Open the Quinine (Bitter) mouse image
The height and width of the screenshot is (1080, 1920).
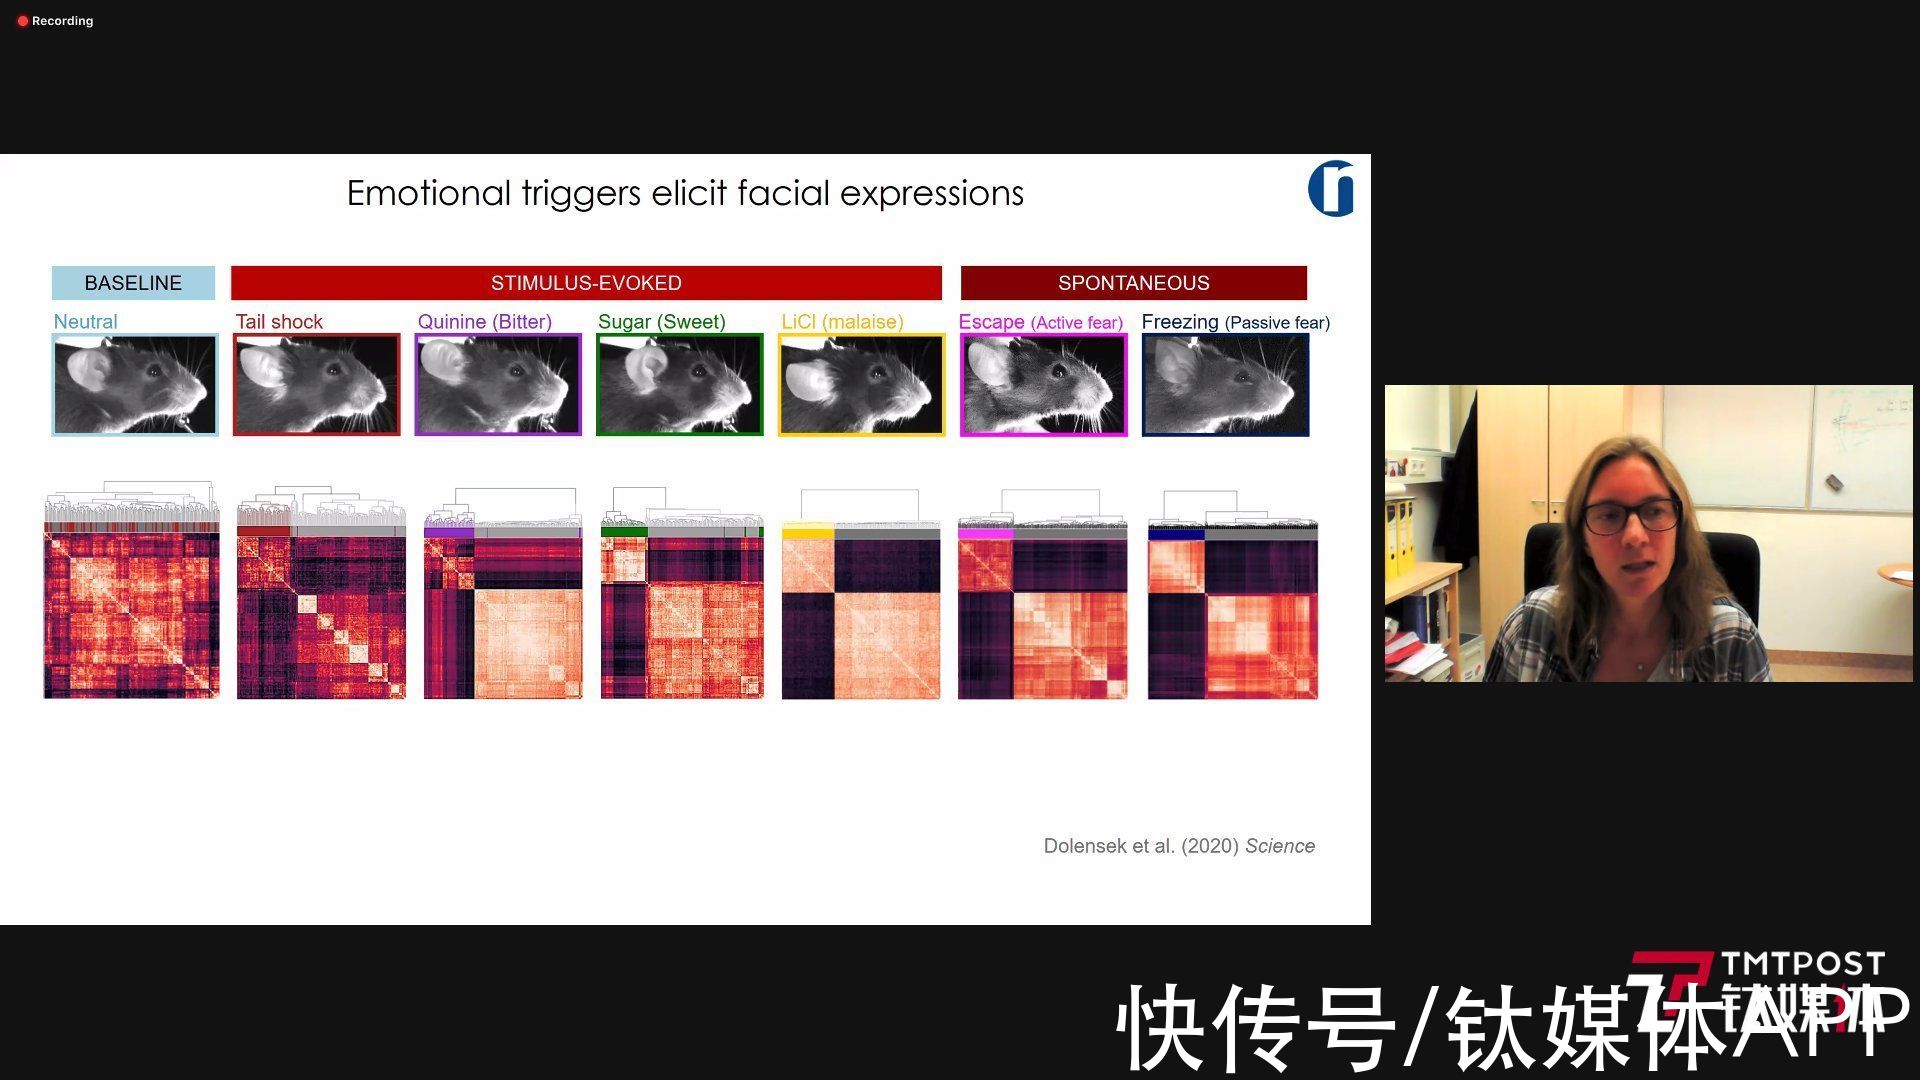coord(498,385)
